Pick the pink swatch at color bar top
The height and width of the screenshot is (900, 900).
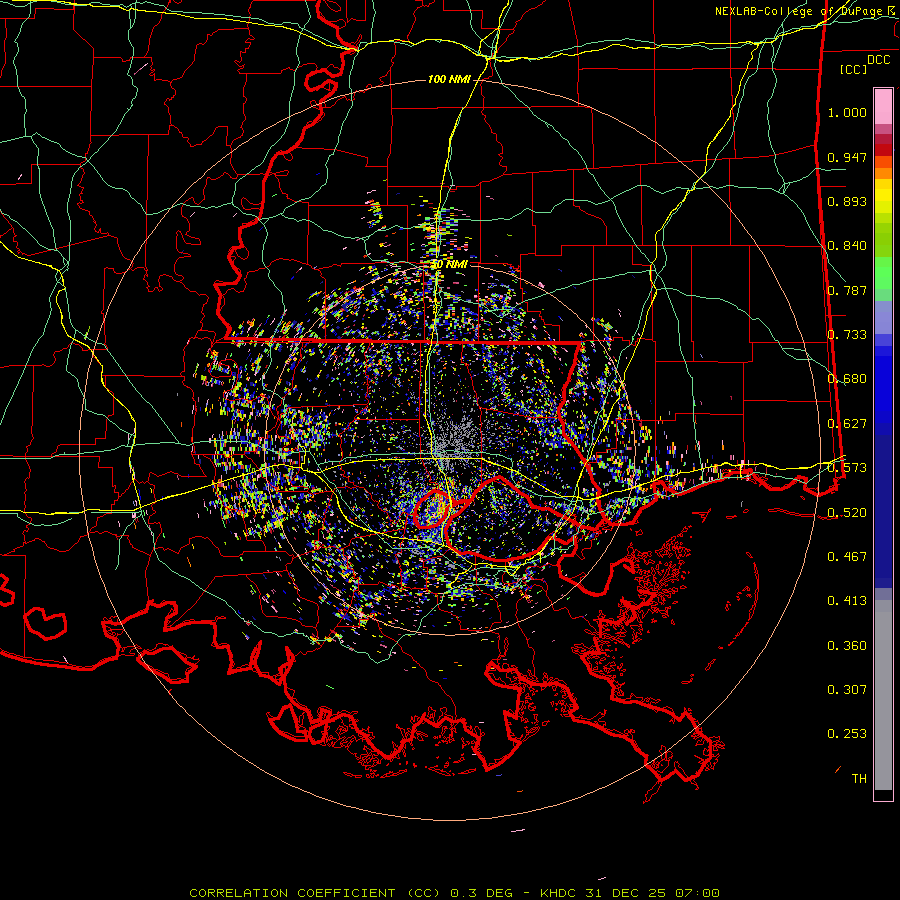click(x=883, y=106)
